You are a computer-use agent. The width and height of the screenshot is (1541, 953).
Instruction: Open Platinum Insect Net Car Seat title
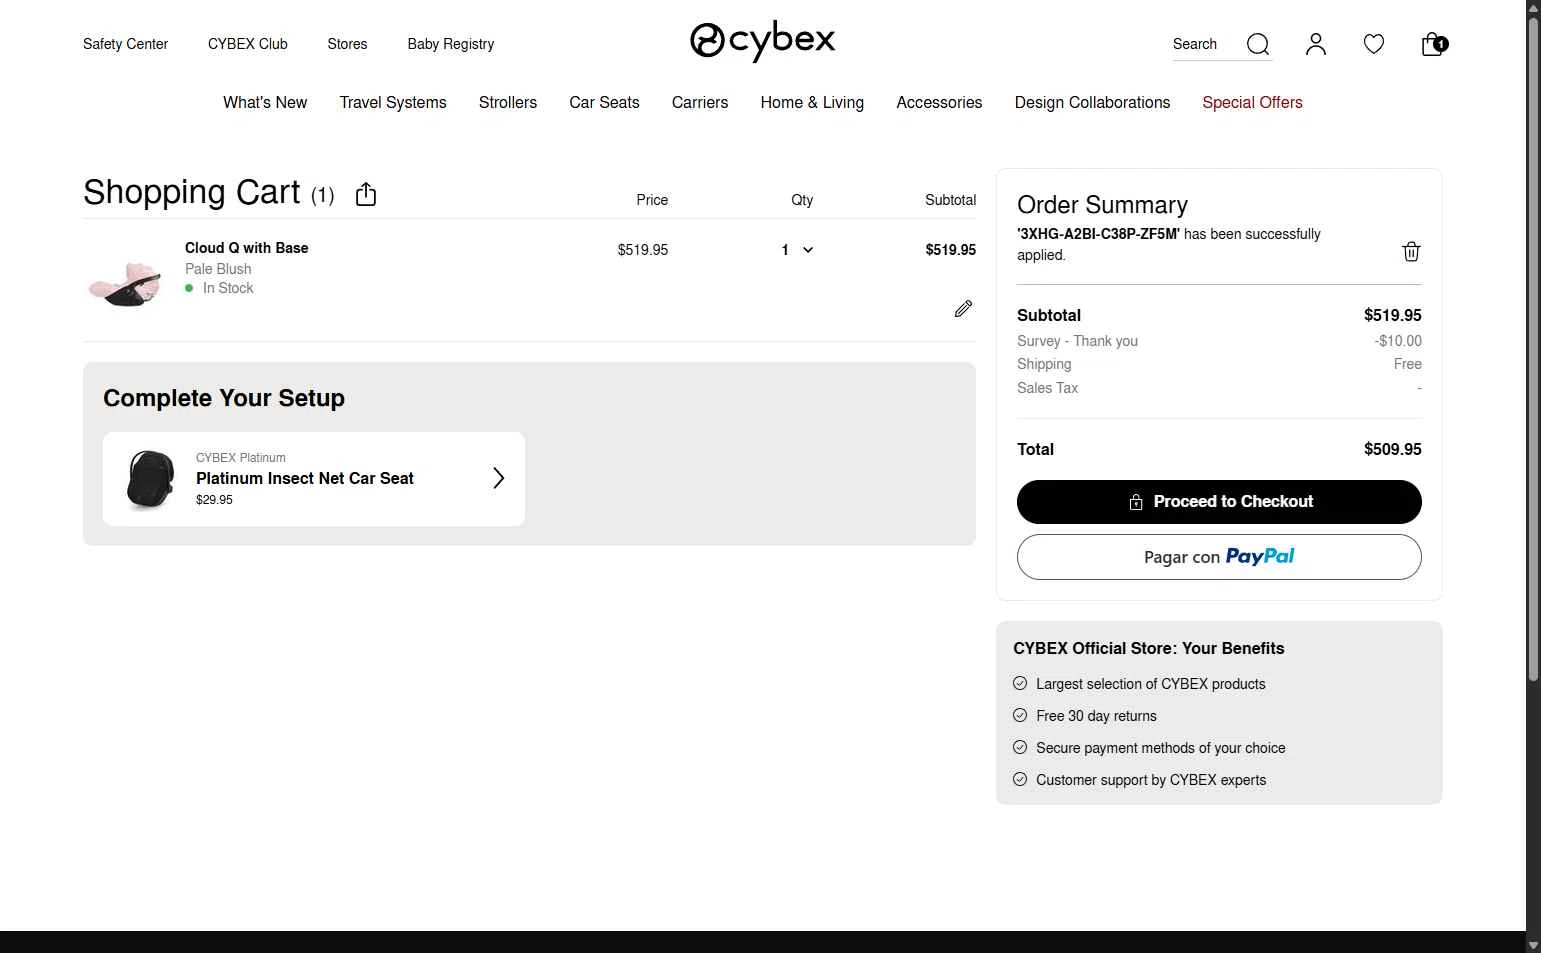(305, 478)
